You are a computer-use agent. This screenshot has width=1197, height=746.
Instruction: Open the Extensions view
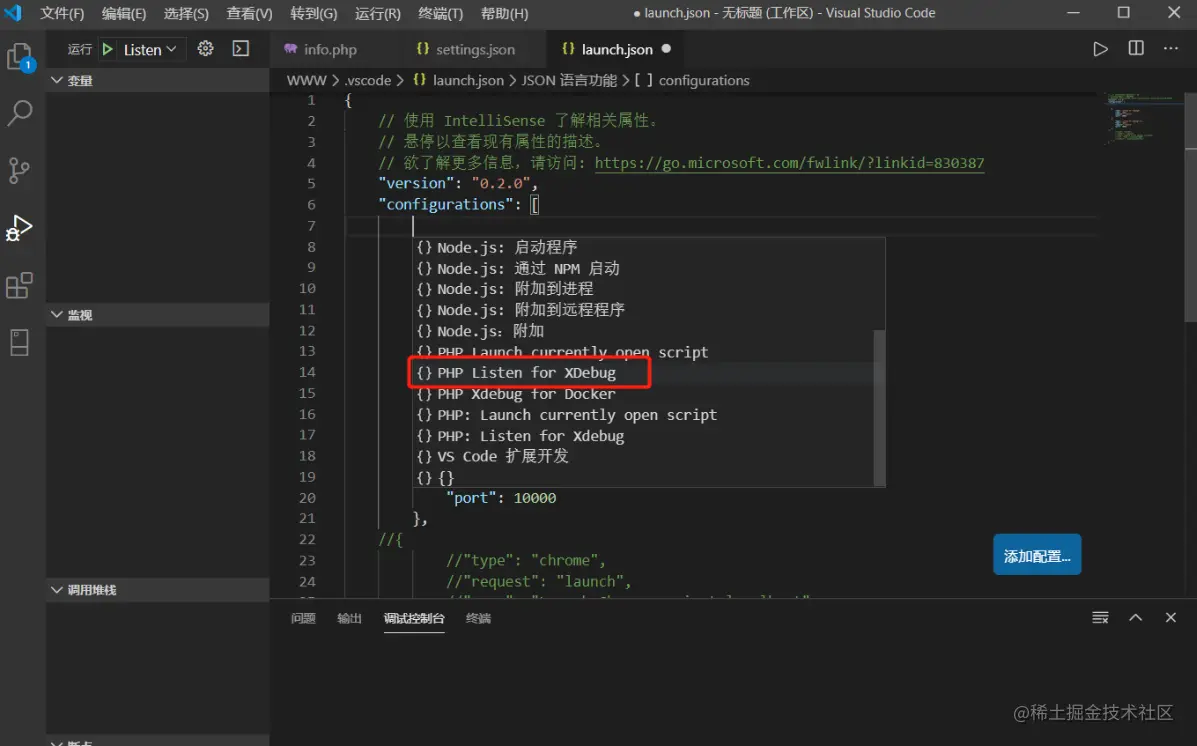19,286
